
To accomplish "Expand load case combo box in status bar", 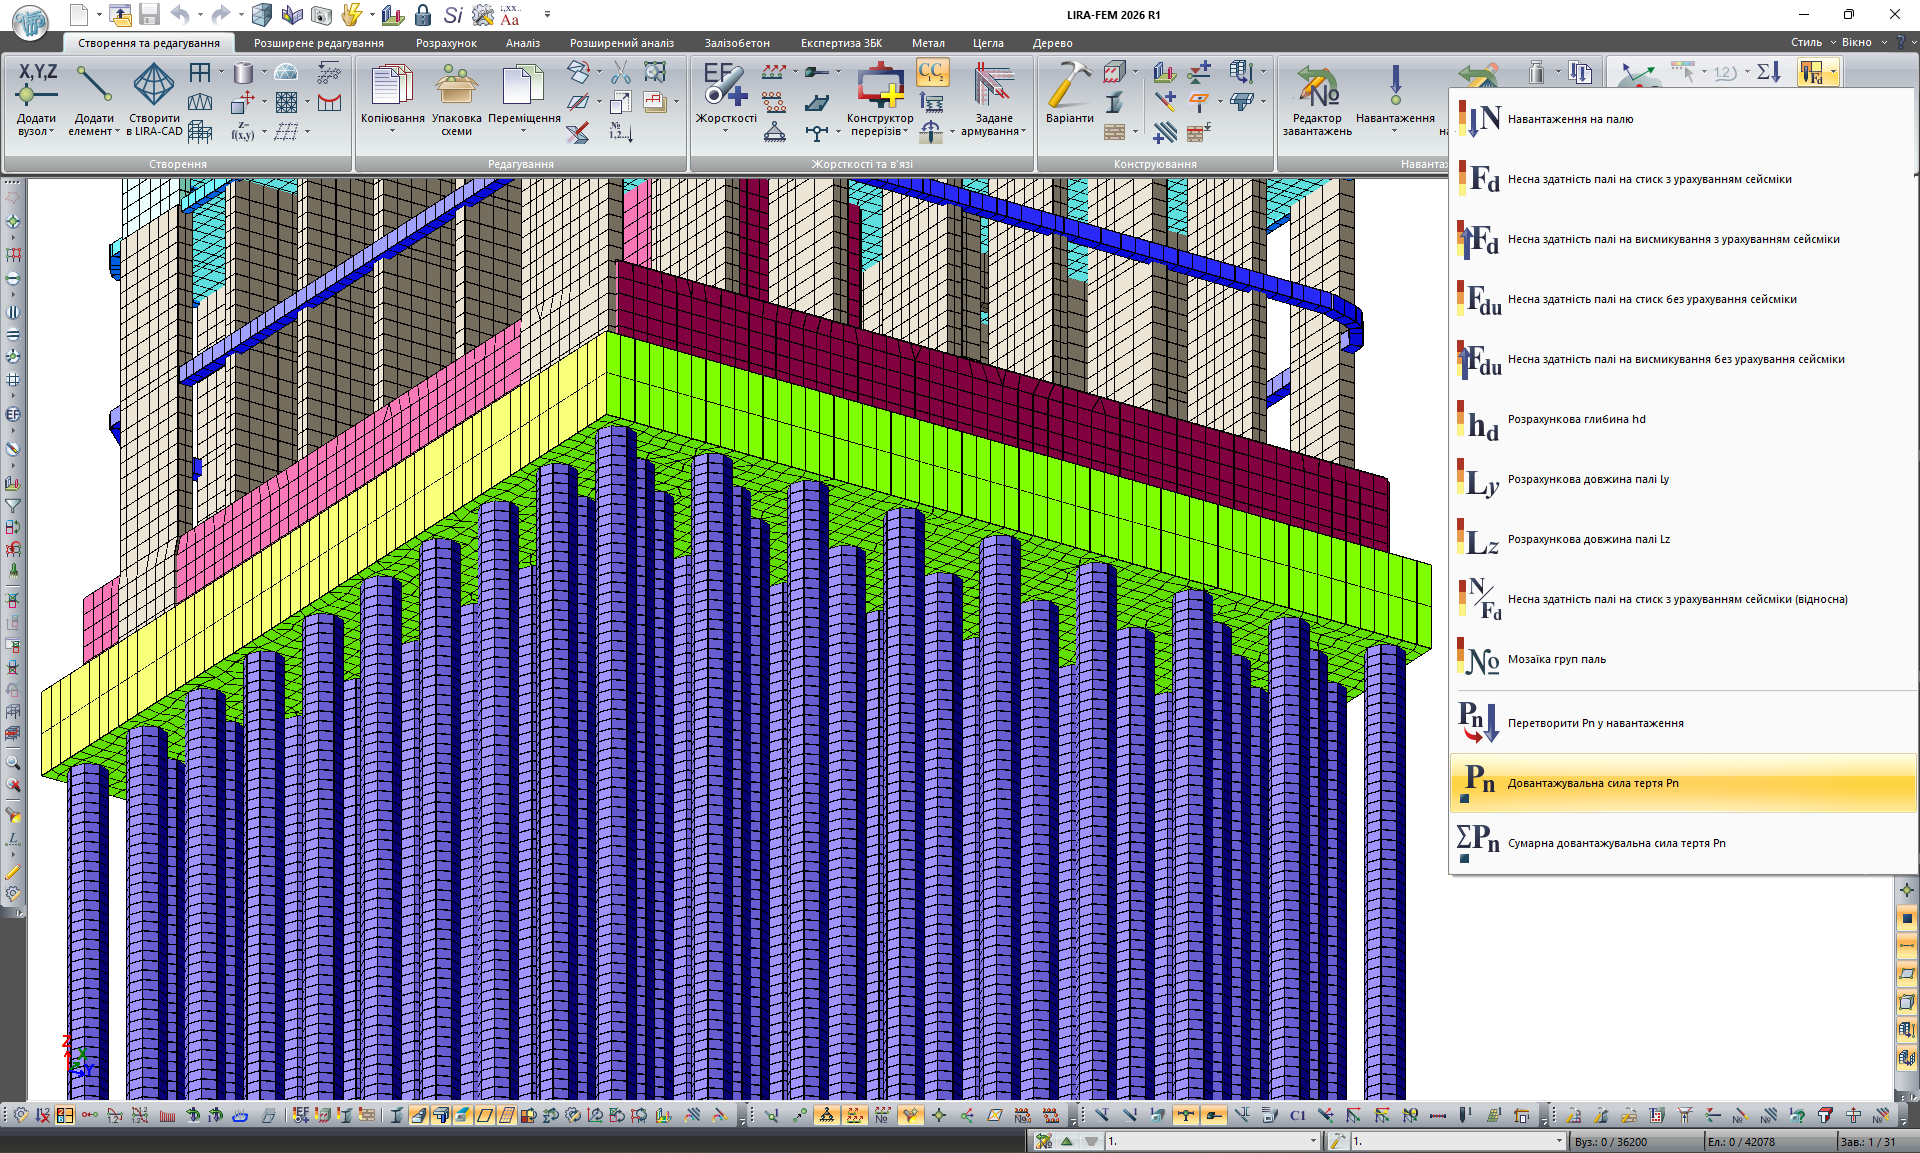I will (x=1313, y=1141).
